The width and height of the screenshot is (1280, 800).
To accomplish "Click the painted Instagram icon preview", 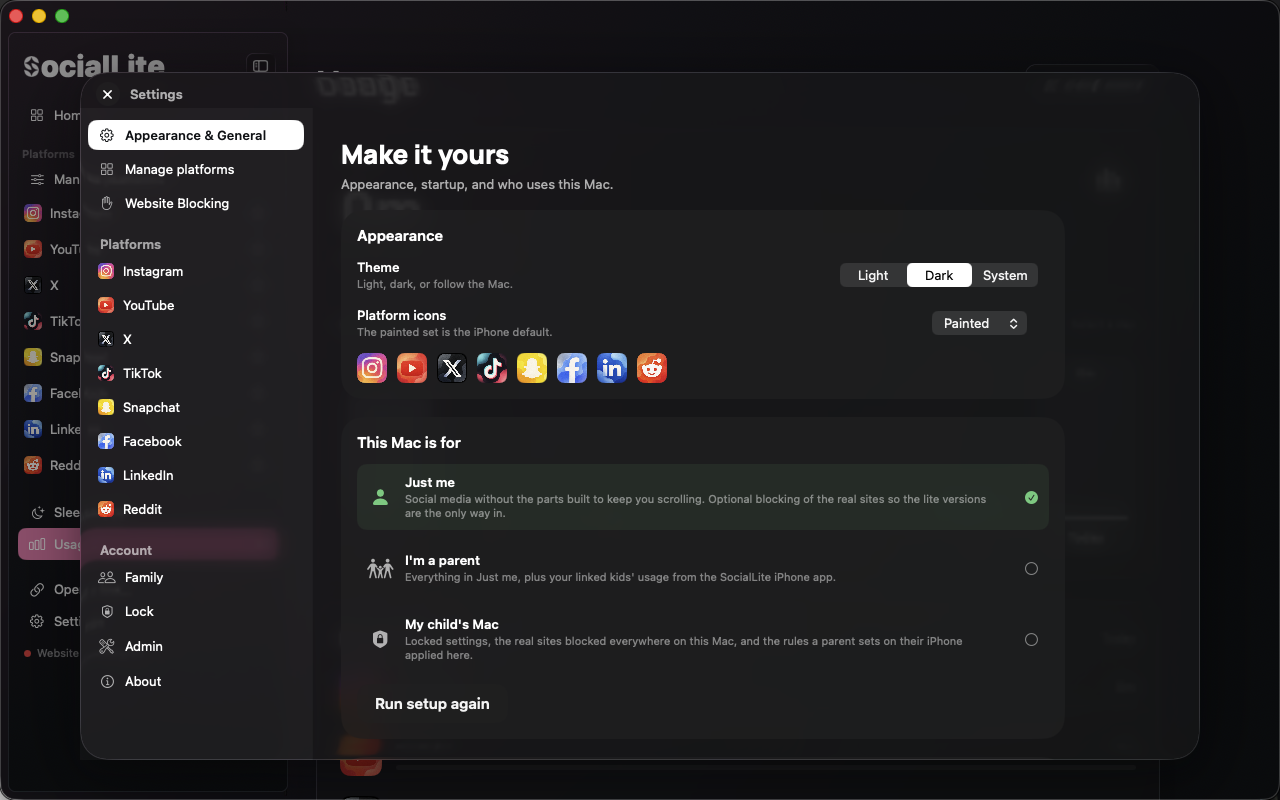I will pyautogui.click(x=372, y=368).
